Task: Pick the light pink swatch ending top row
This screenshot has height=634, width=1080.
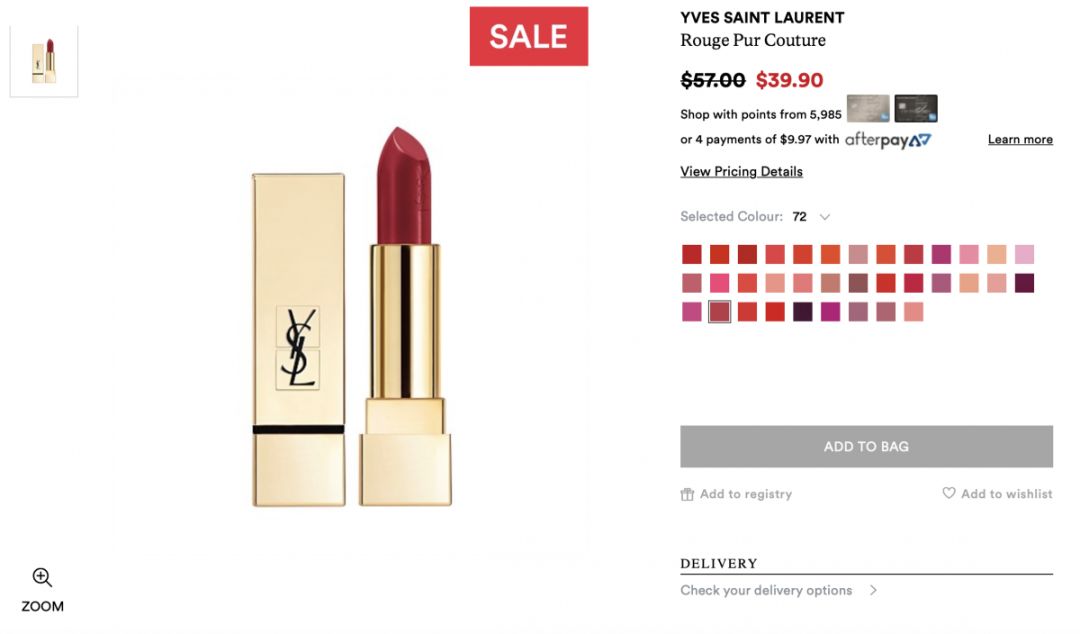Action: (1024, 254)
